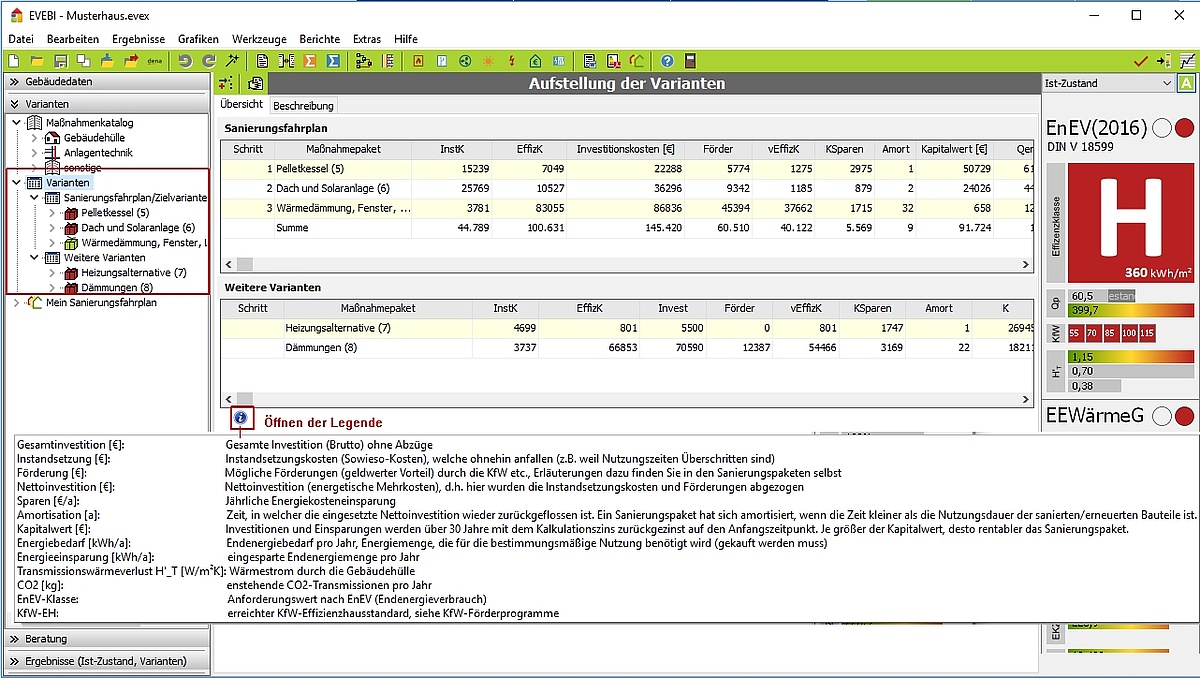Screen dimensions: 1200x678
Task: Click the Kapitalwert [€] column header
Action: (x=954, y=149)
